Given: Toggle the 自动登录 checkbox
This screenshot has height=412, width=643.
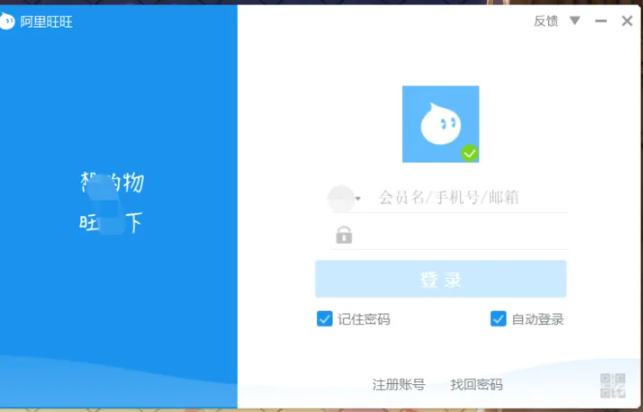Looking at the screenshot, I should tap(498, 319).
